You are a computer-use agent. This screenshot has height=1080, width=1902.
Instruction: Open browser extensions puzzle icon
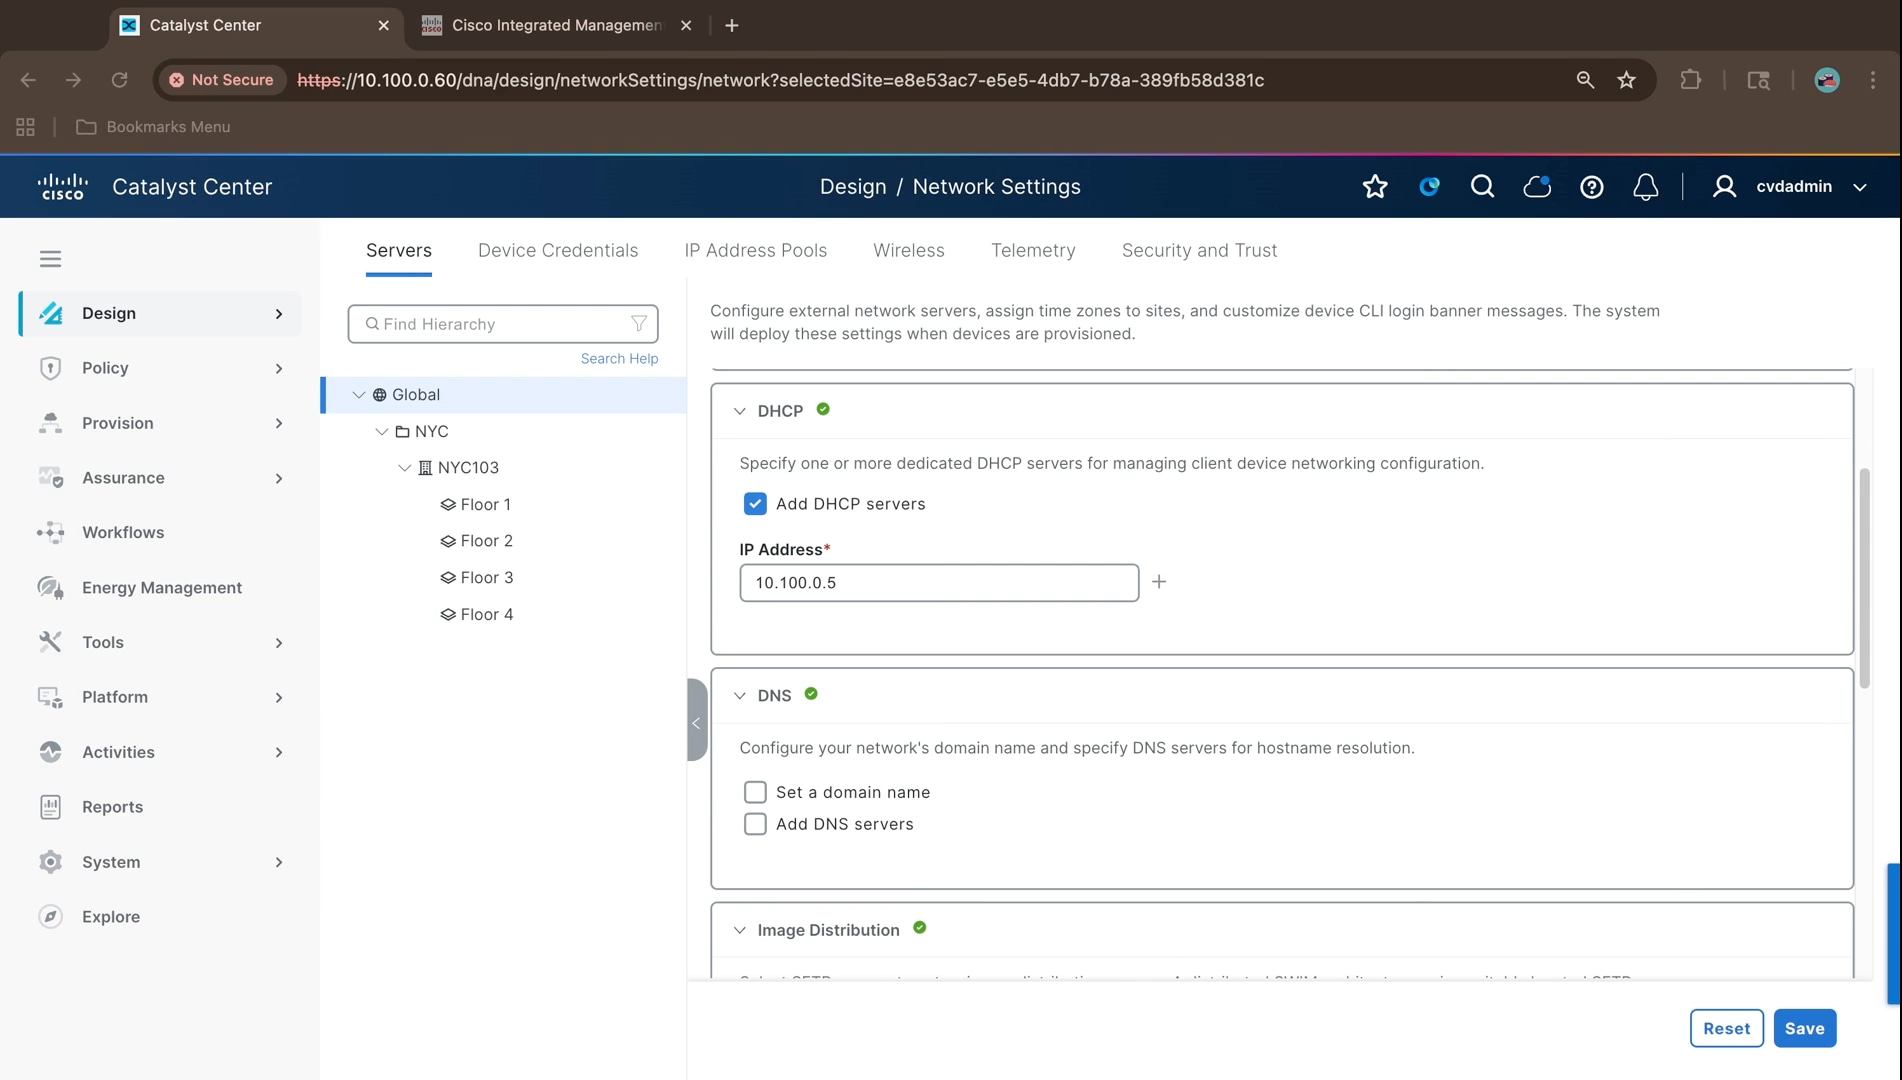[x=1690, y=80]
